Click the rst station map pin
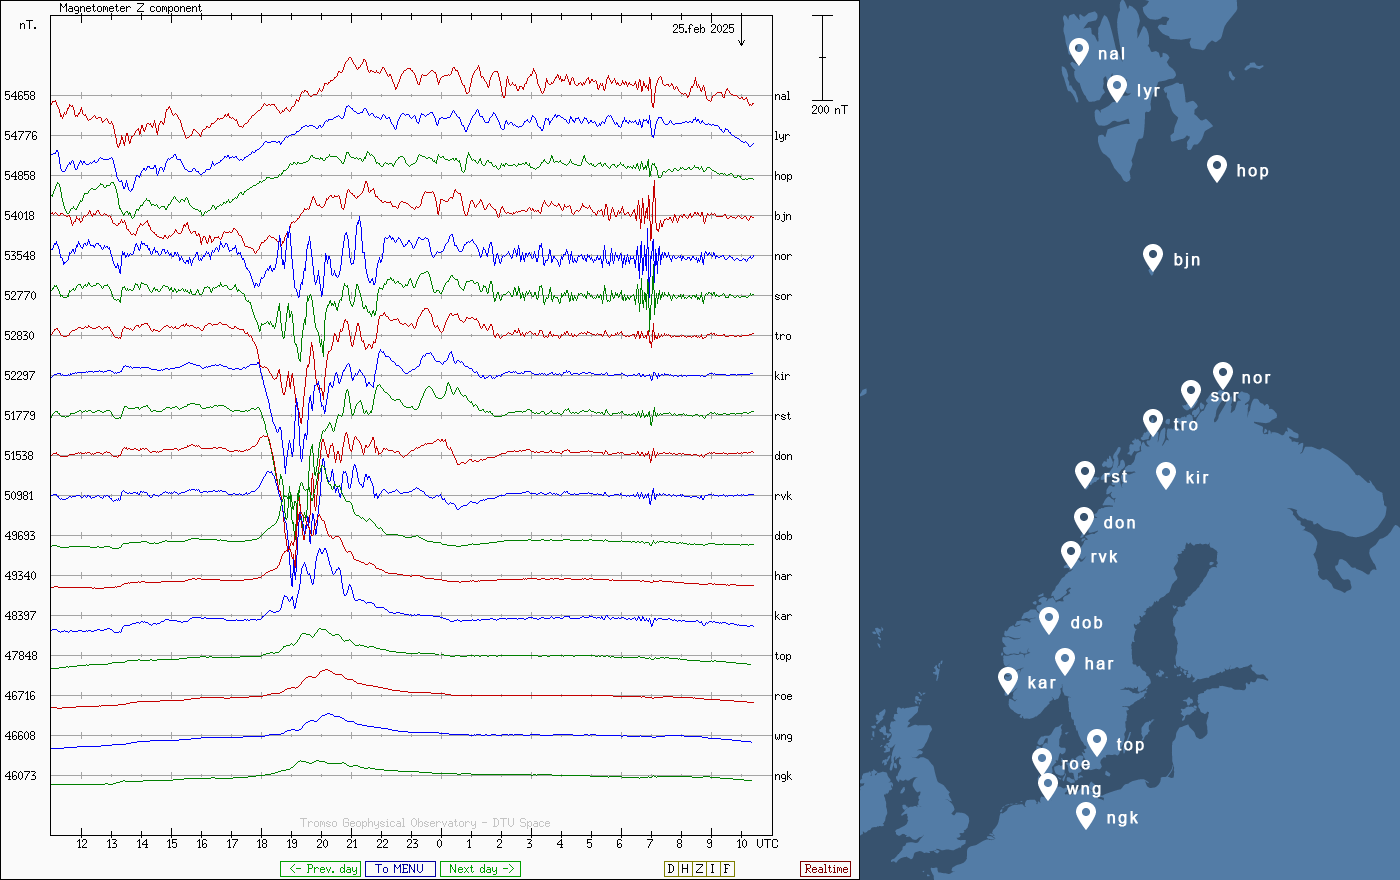 (1085, 473)
